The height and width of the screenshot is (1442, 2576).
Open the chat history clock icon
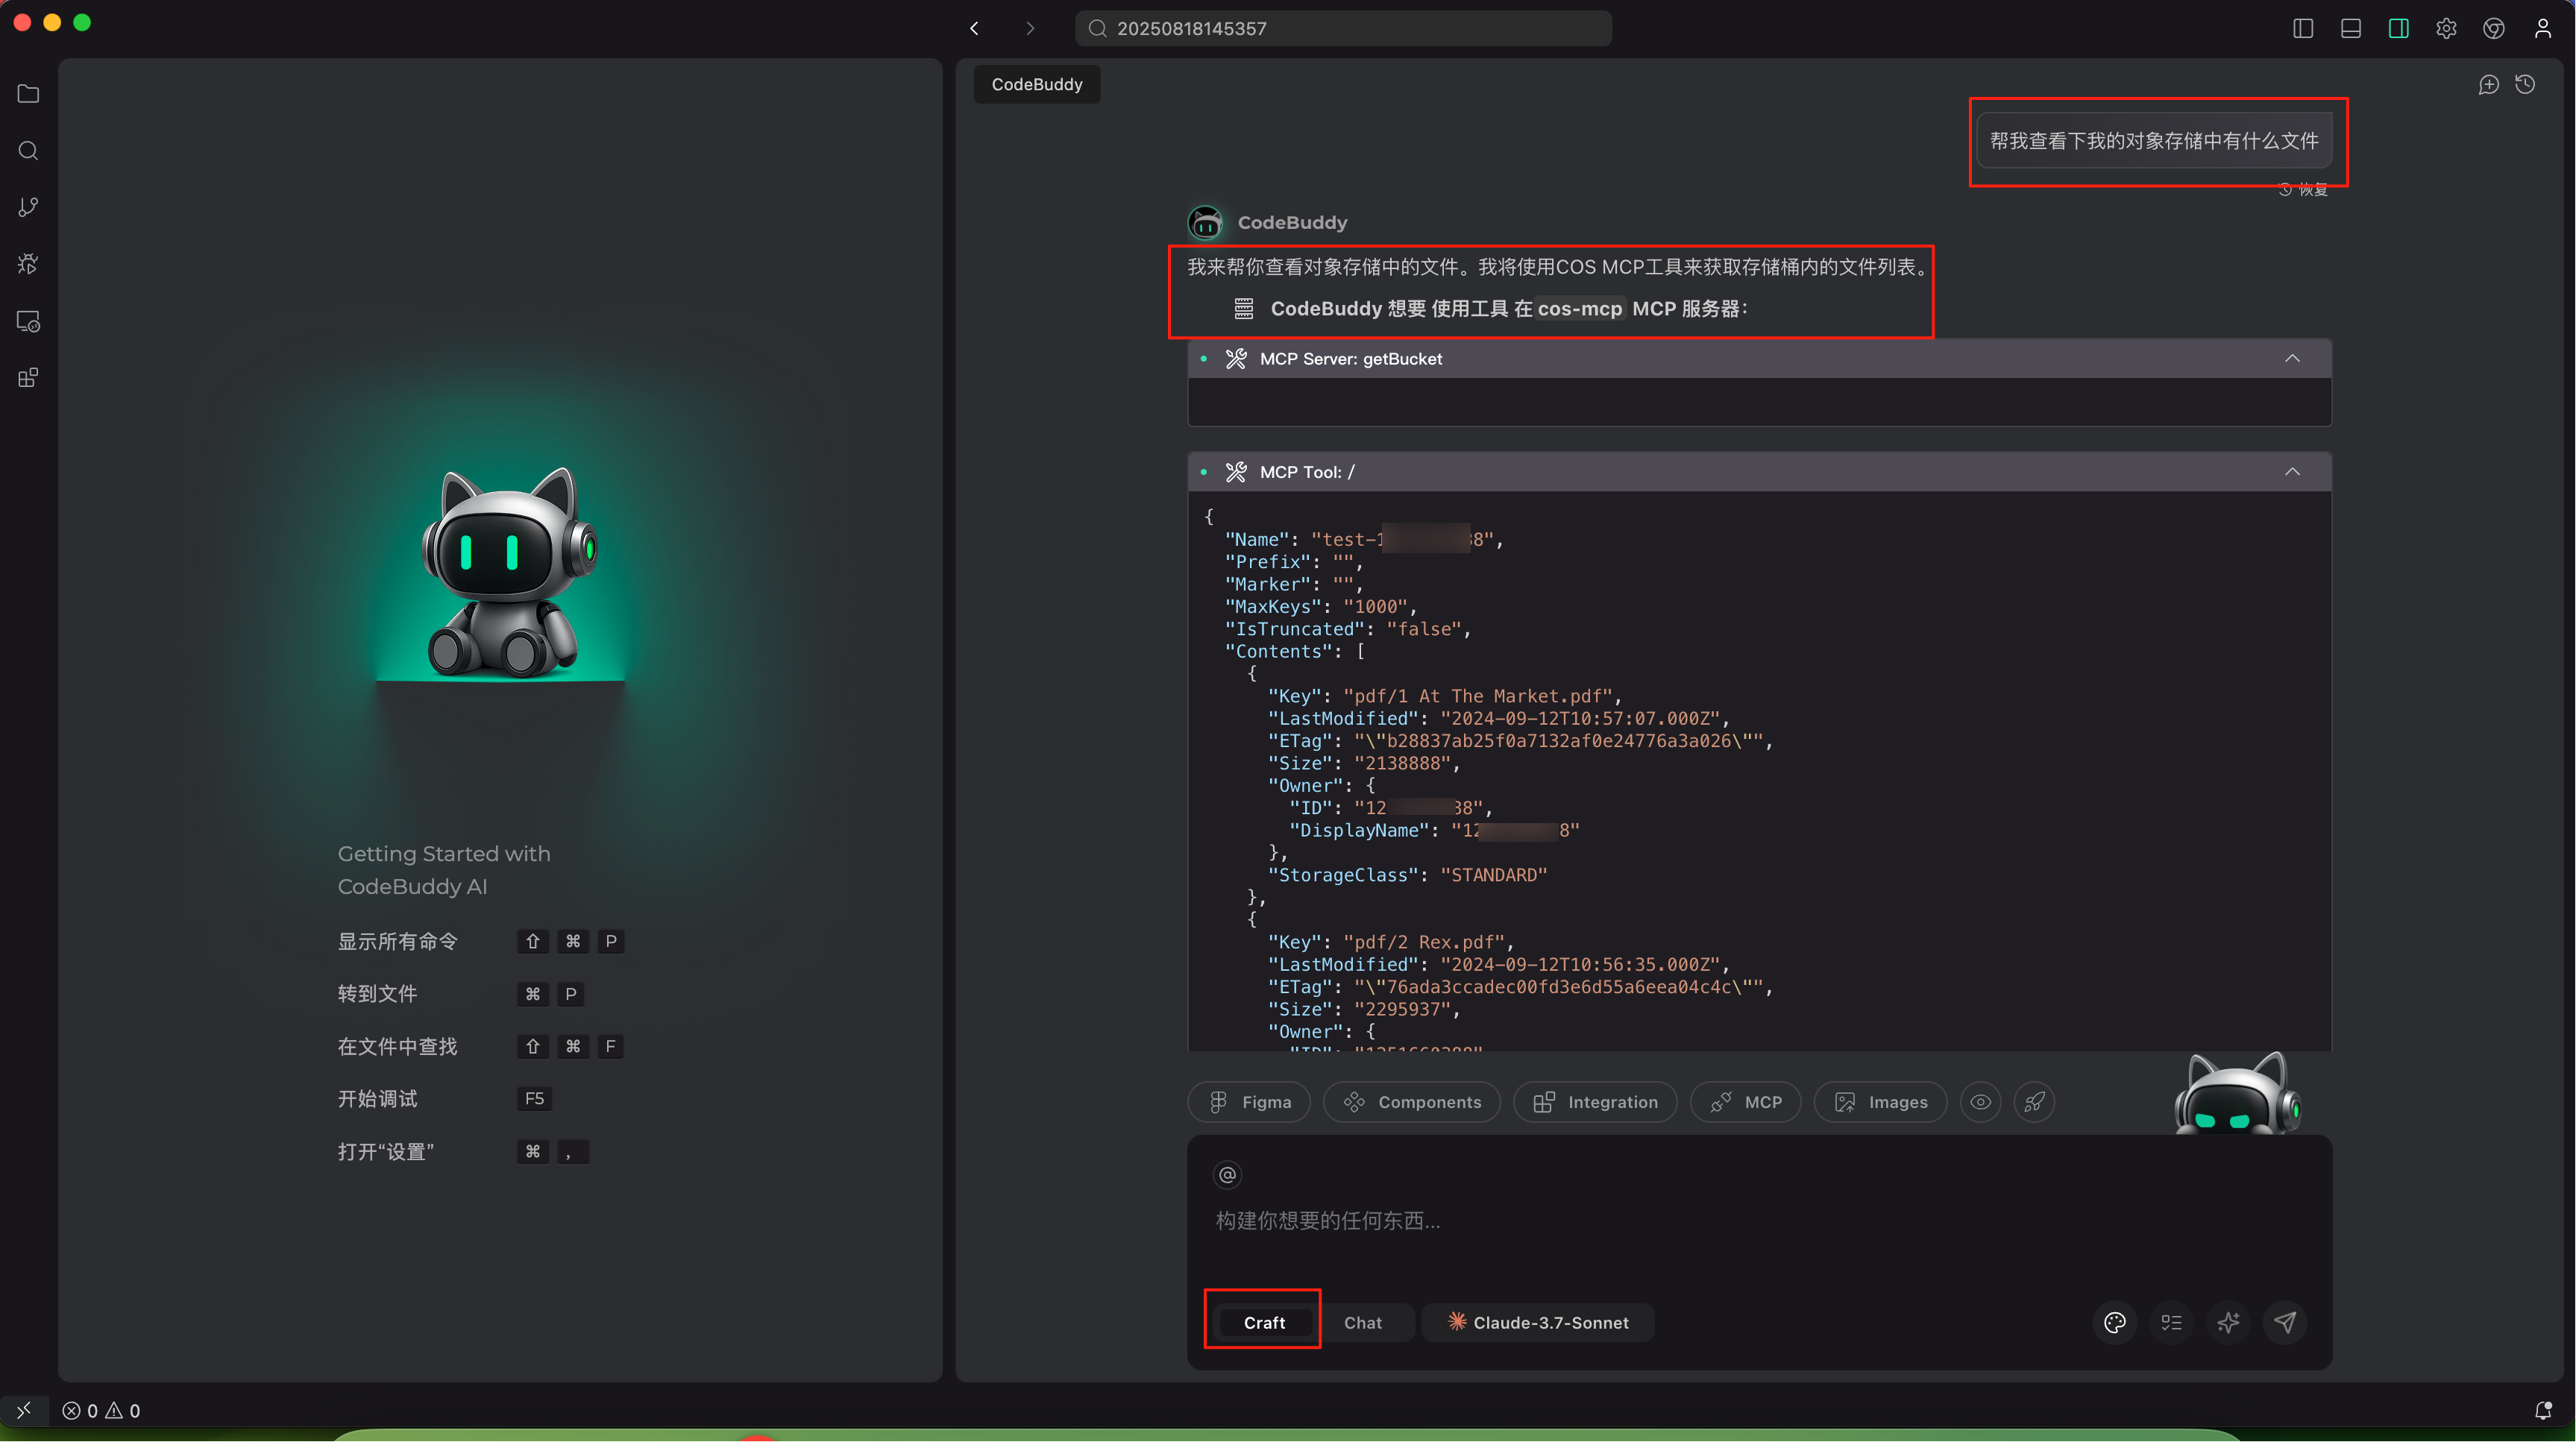click(x=2525, y=85)
